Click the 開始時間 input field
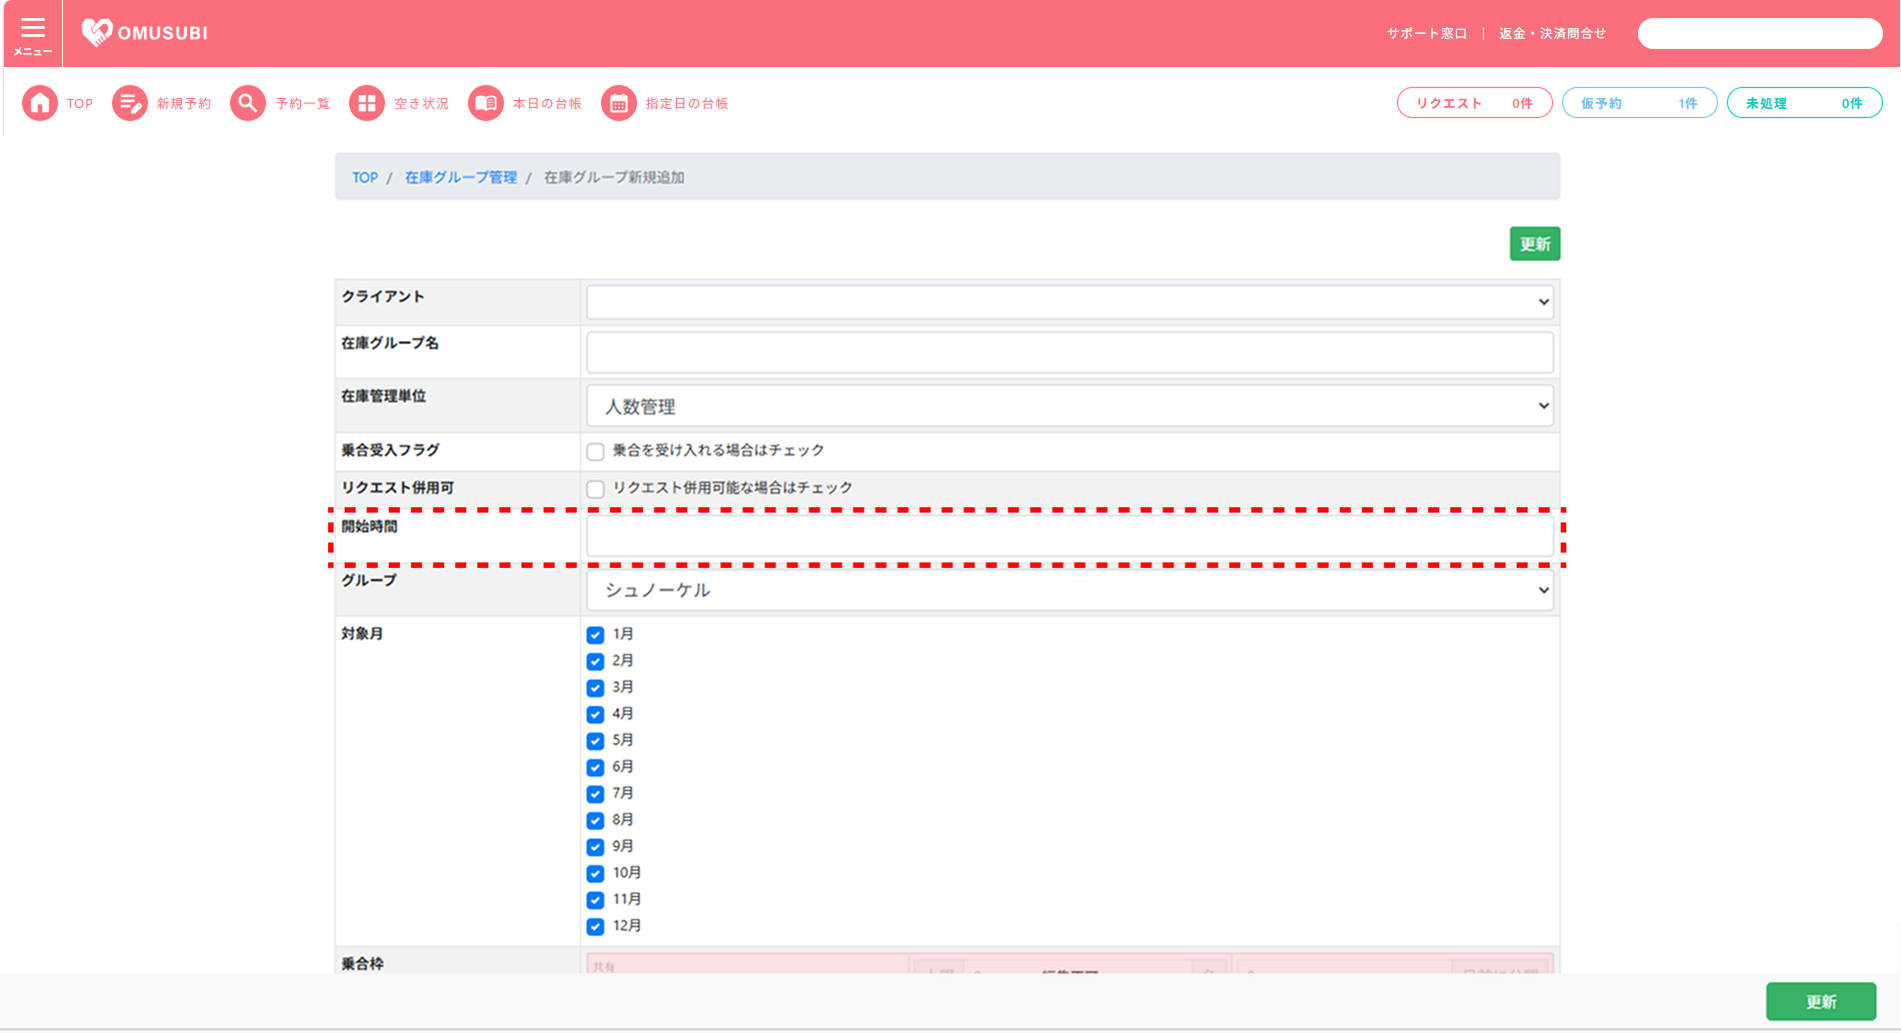The width and height of the screenshot is (1901, 1033). [x=1069, y=536]
